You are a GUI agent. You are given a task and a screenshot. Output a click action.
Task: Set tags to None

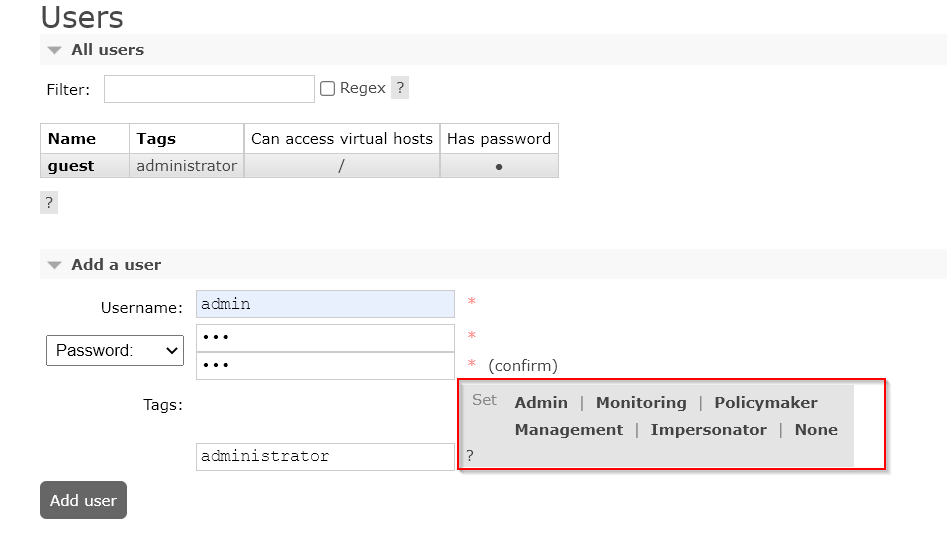(816, 430)
